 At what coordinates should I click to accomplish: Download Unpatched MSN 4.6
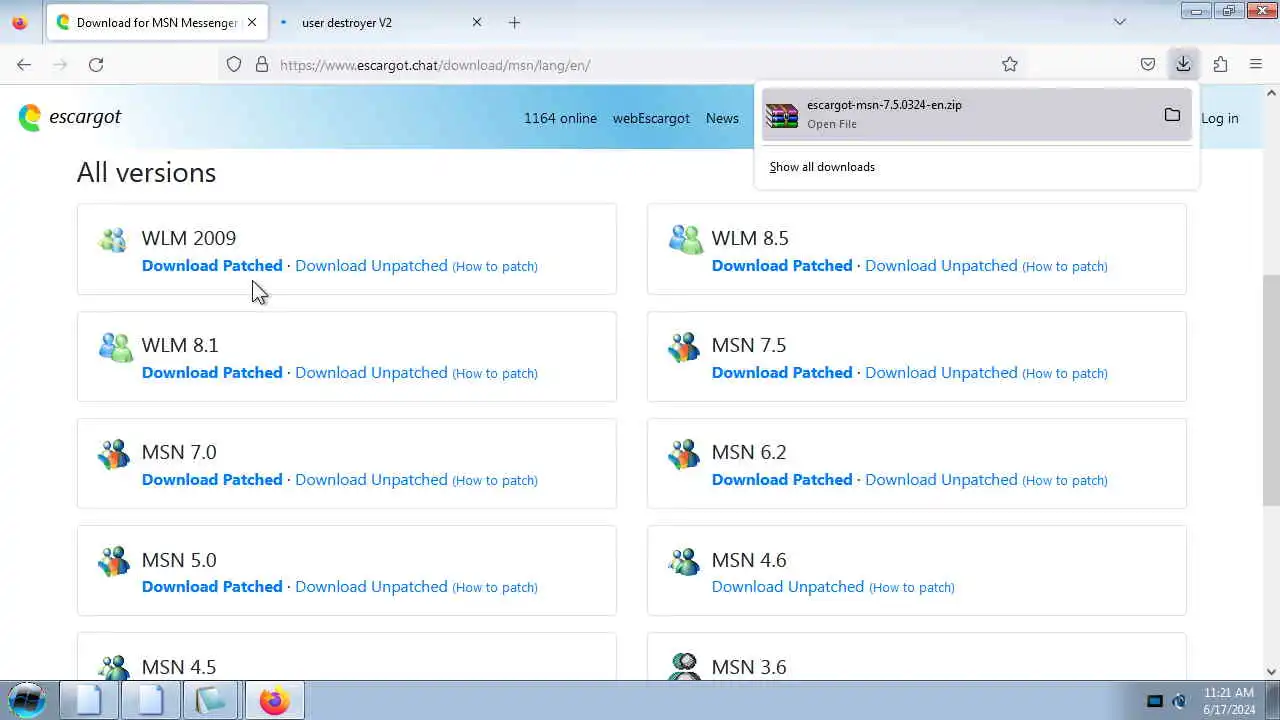[x=788, y=587]
